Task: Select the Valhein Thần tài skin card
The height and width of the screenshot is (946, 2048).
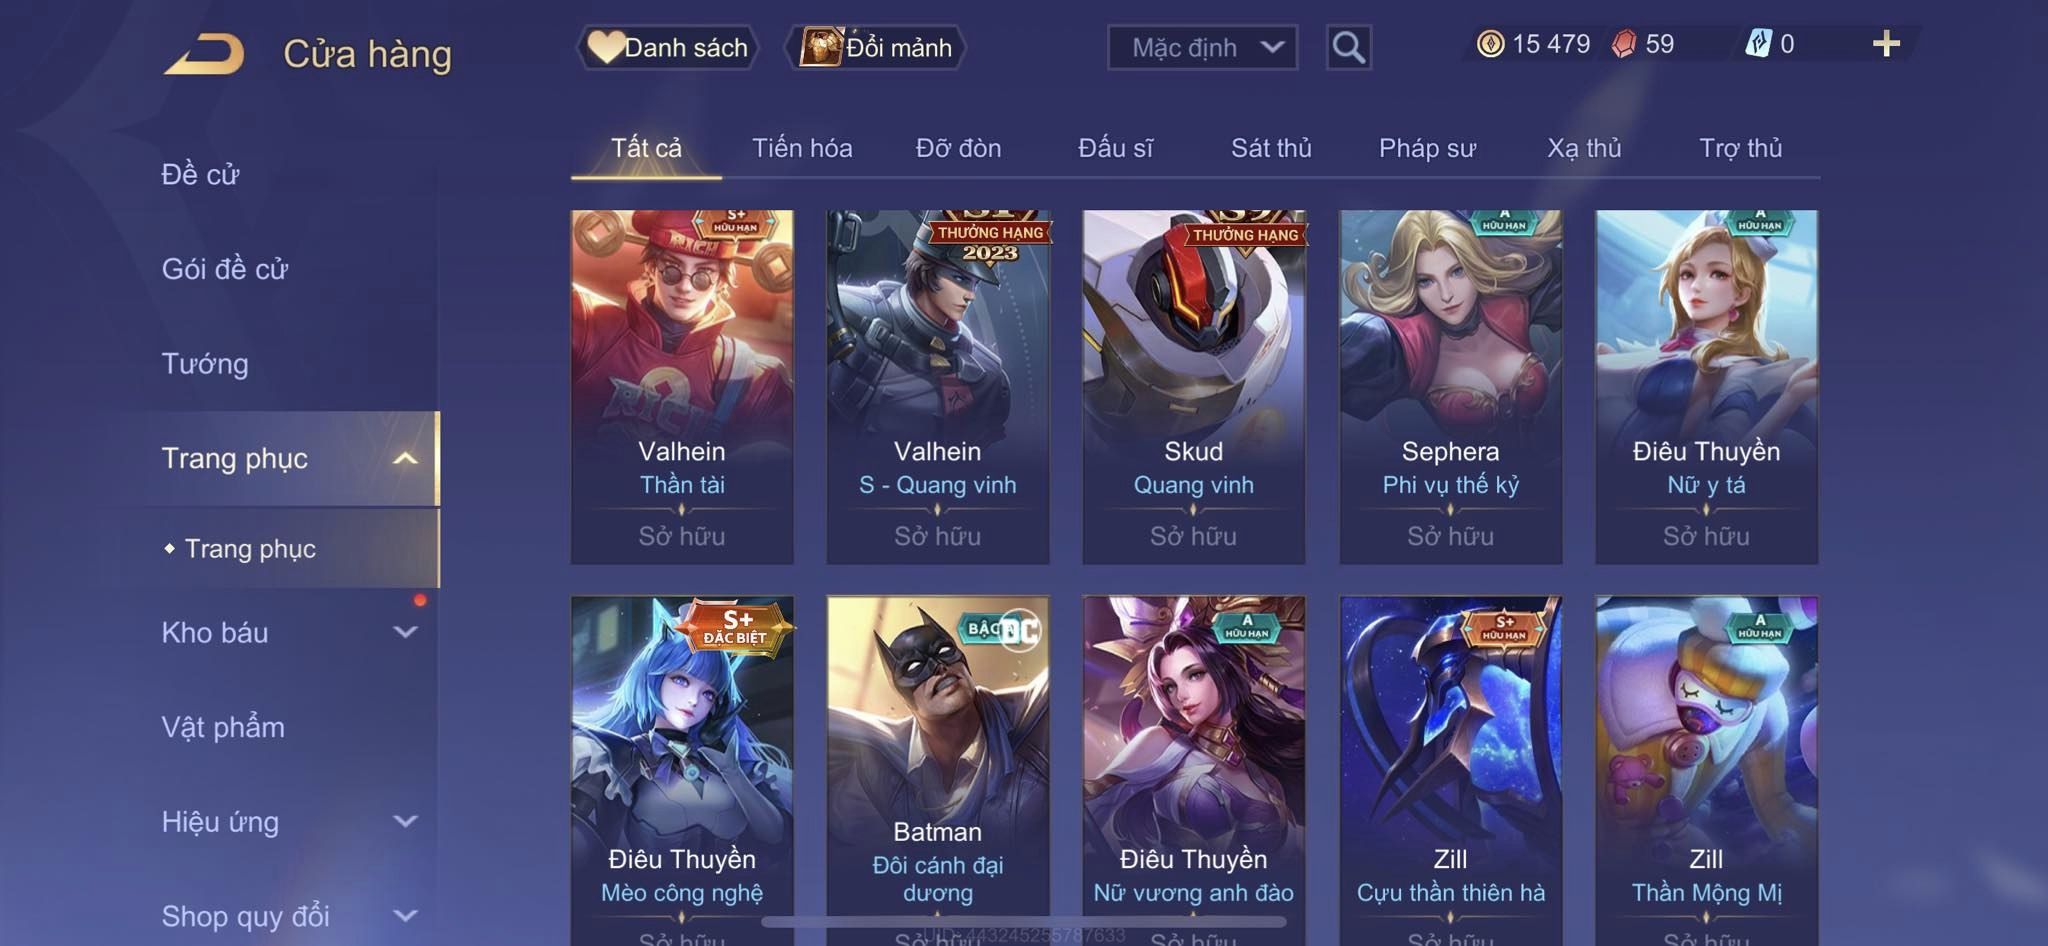Action: pos(682,387)
